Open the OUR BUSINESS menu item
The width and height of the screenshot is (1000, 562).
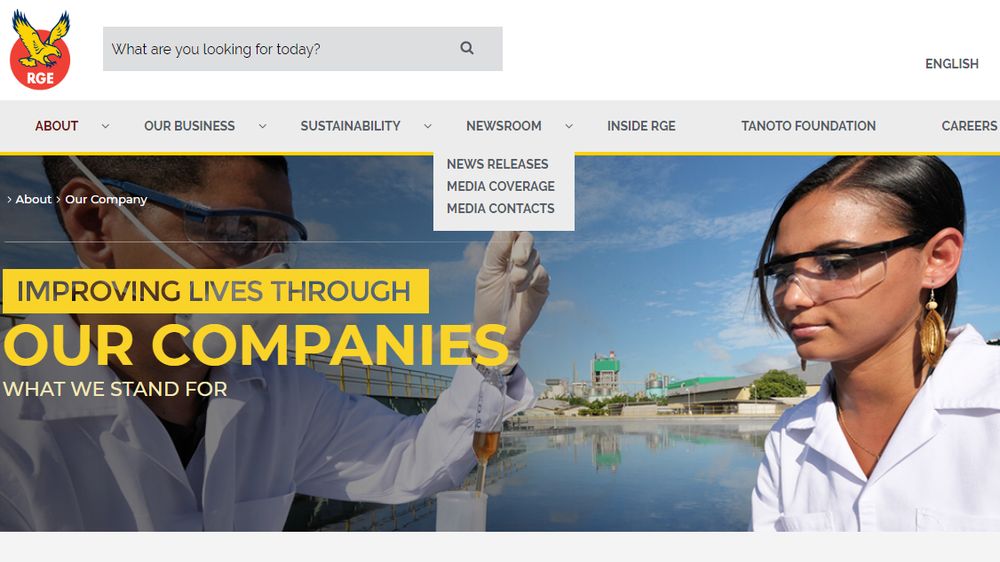(189, 126)
